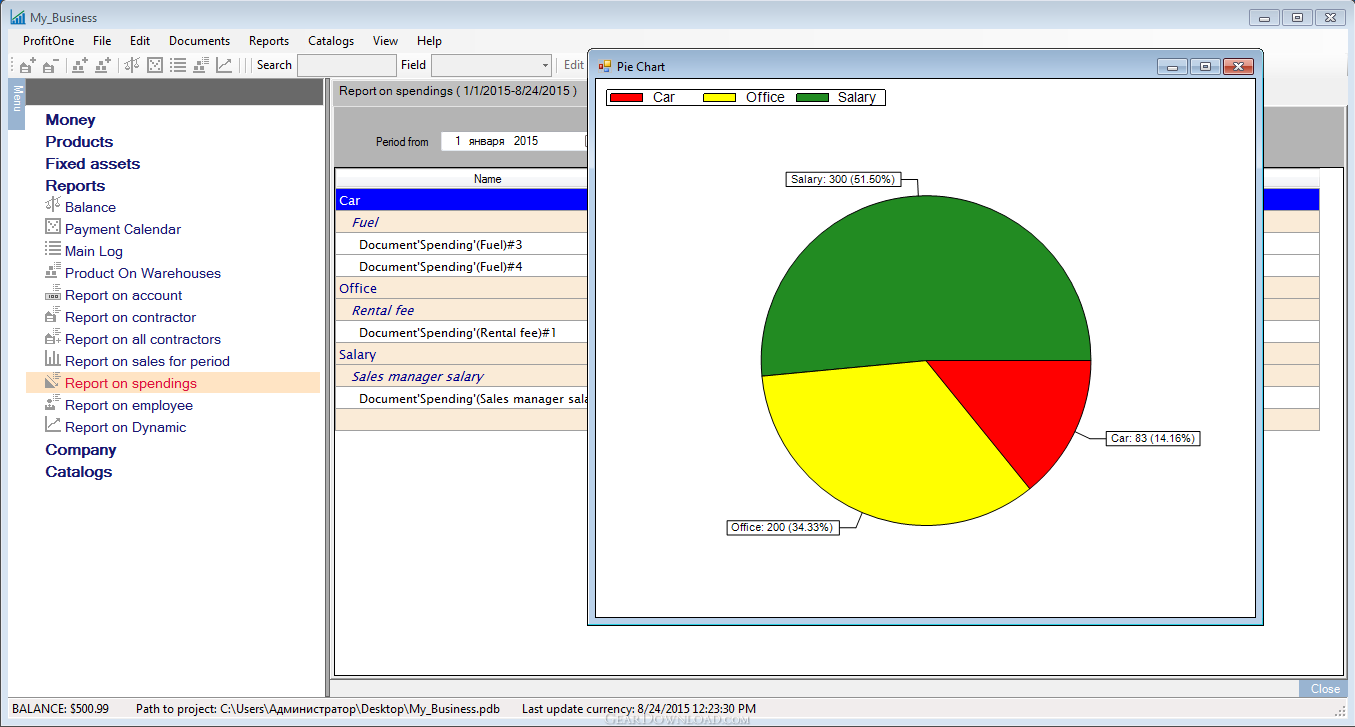Click the icon beside Report on spendings
The width and height of the screenshot is (1355, 727).
click(53, 381)
